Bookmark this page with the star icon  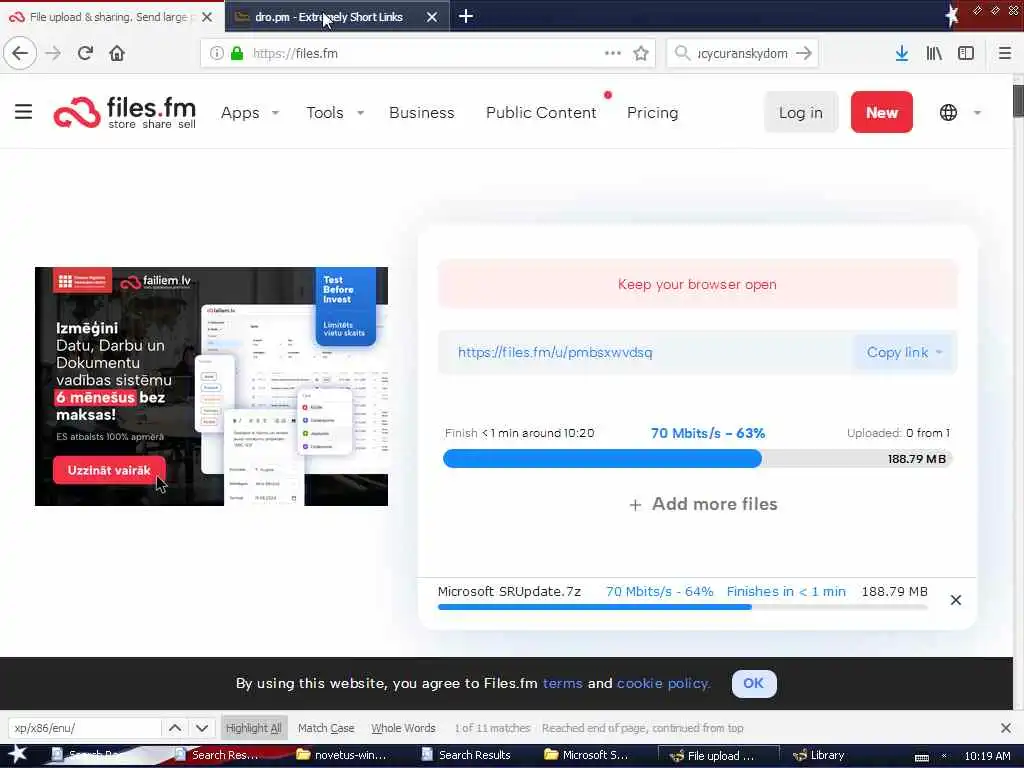coord(641,53)
